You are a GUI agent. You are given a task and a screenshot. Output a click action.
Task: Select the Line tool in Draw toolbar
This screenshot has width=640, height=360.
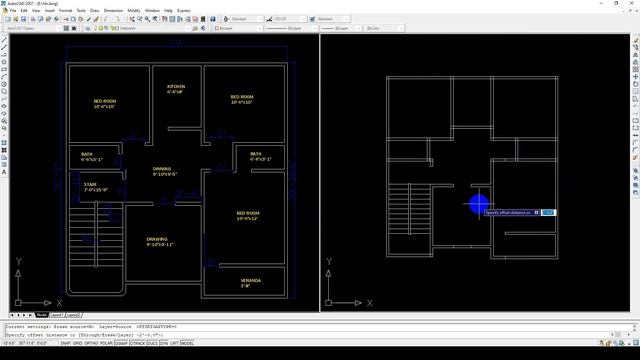[x=4, y=40]
